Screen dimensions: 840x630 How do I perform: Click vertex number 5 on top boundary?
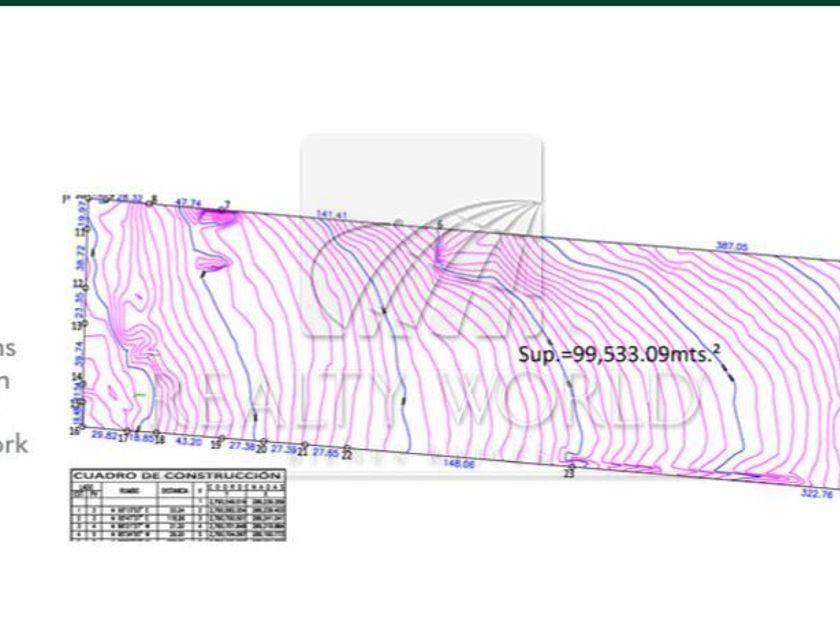(x=440, y=225)
